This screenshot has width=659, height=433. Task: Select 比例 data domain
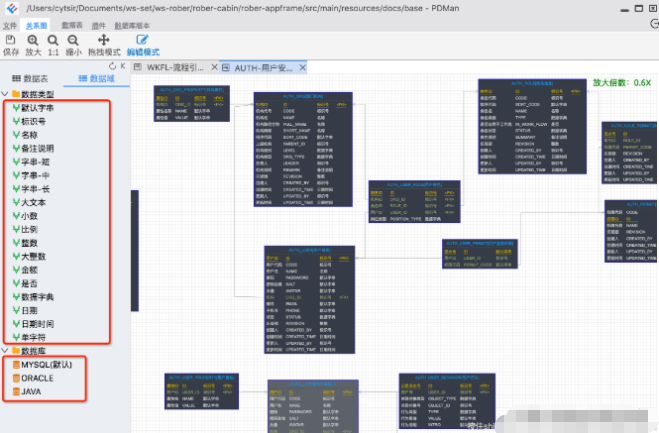click(25, 230)
